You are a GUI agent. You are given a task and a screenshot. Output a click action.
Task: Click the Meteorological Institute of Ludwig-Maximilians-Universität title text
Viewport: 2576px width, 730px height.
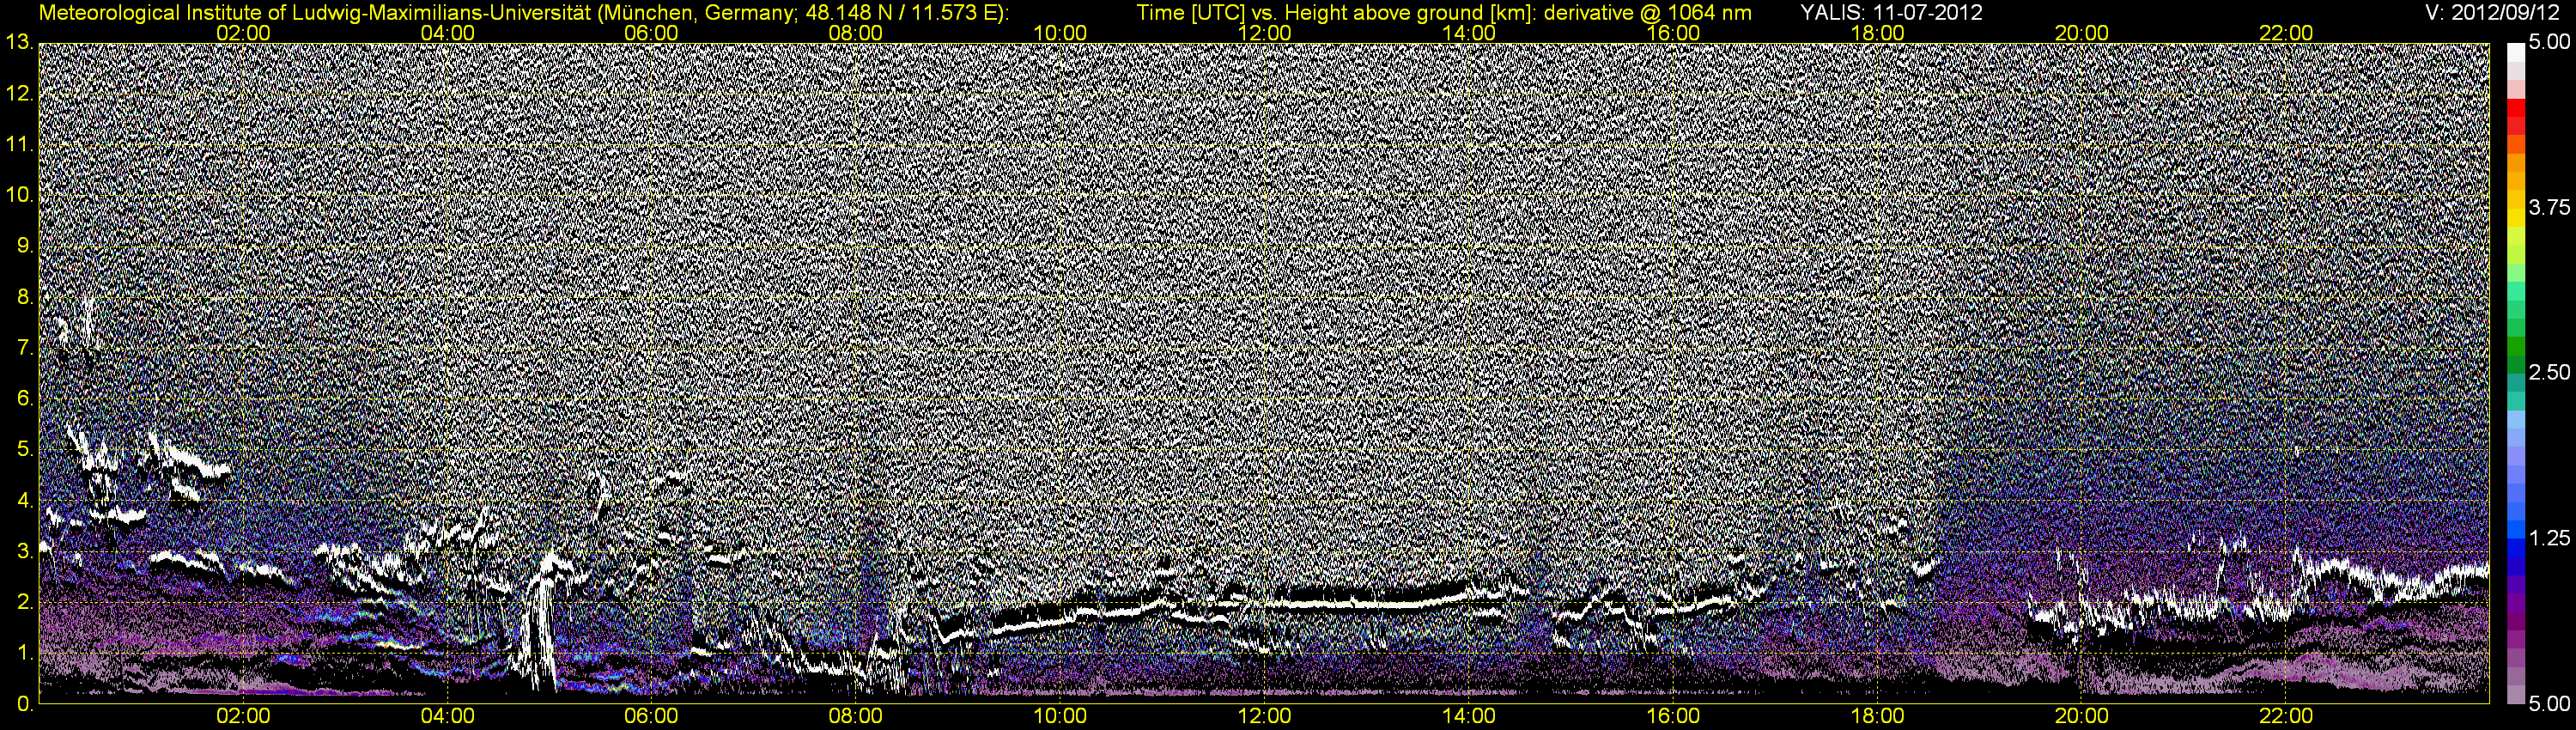[x=524, y=13]
